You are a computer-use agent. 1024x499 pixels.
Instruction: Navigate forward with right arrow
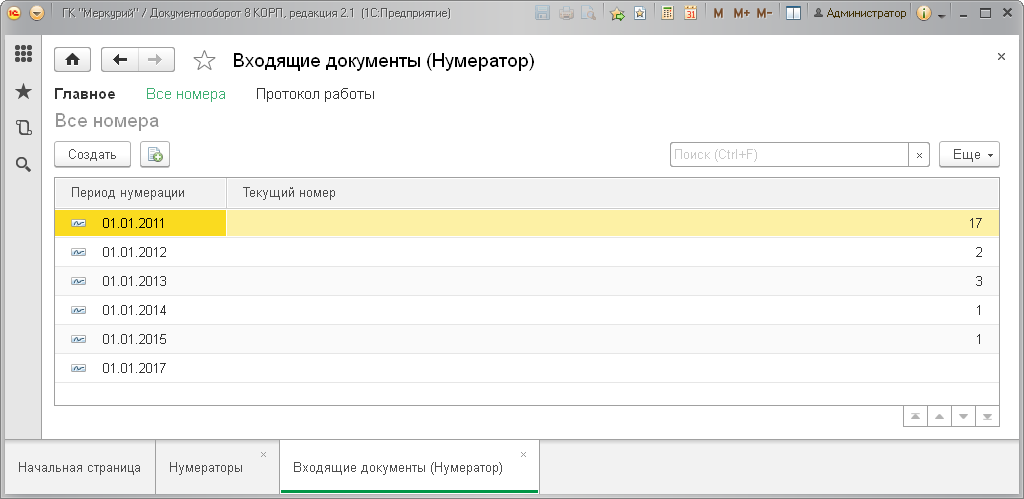(156, 60)
